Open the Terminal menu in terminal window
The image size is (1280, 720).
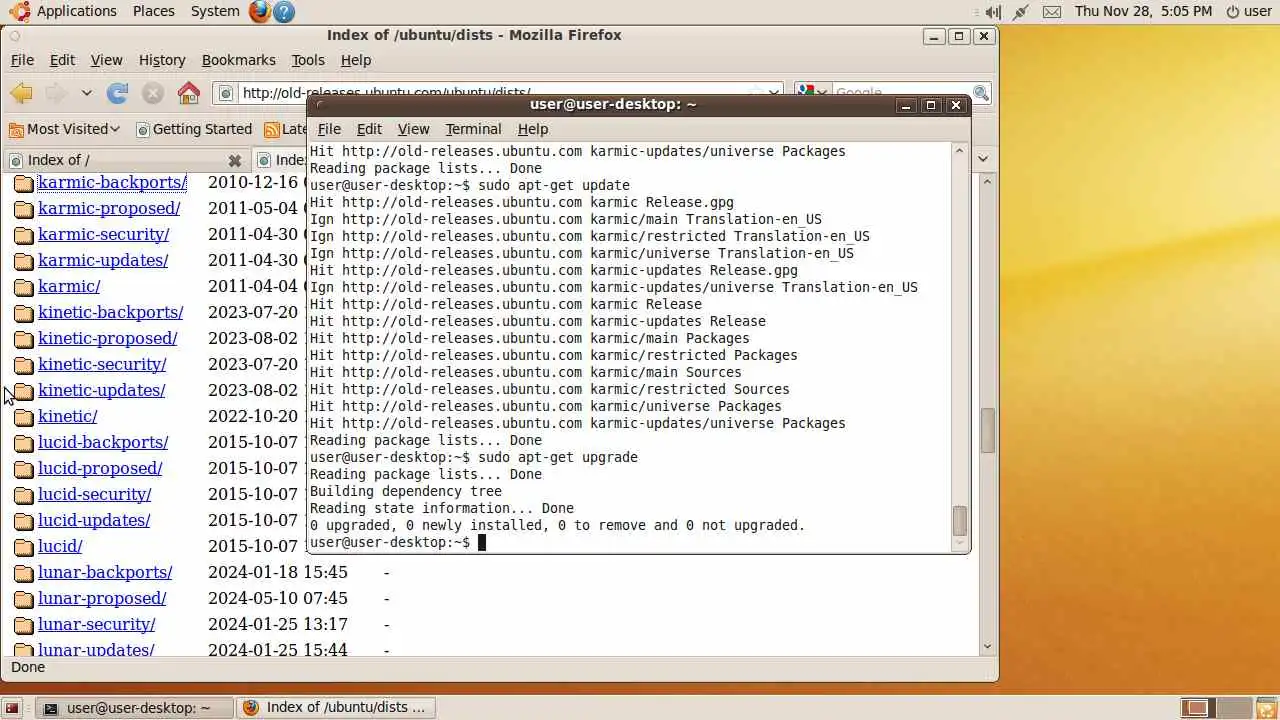pyautogui.click(x=473, y=129)
